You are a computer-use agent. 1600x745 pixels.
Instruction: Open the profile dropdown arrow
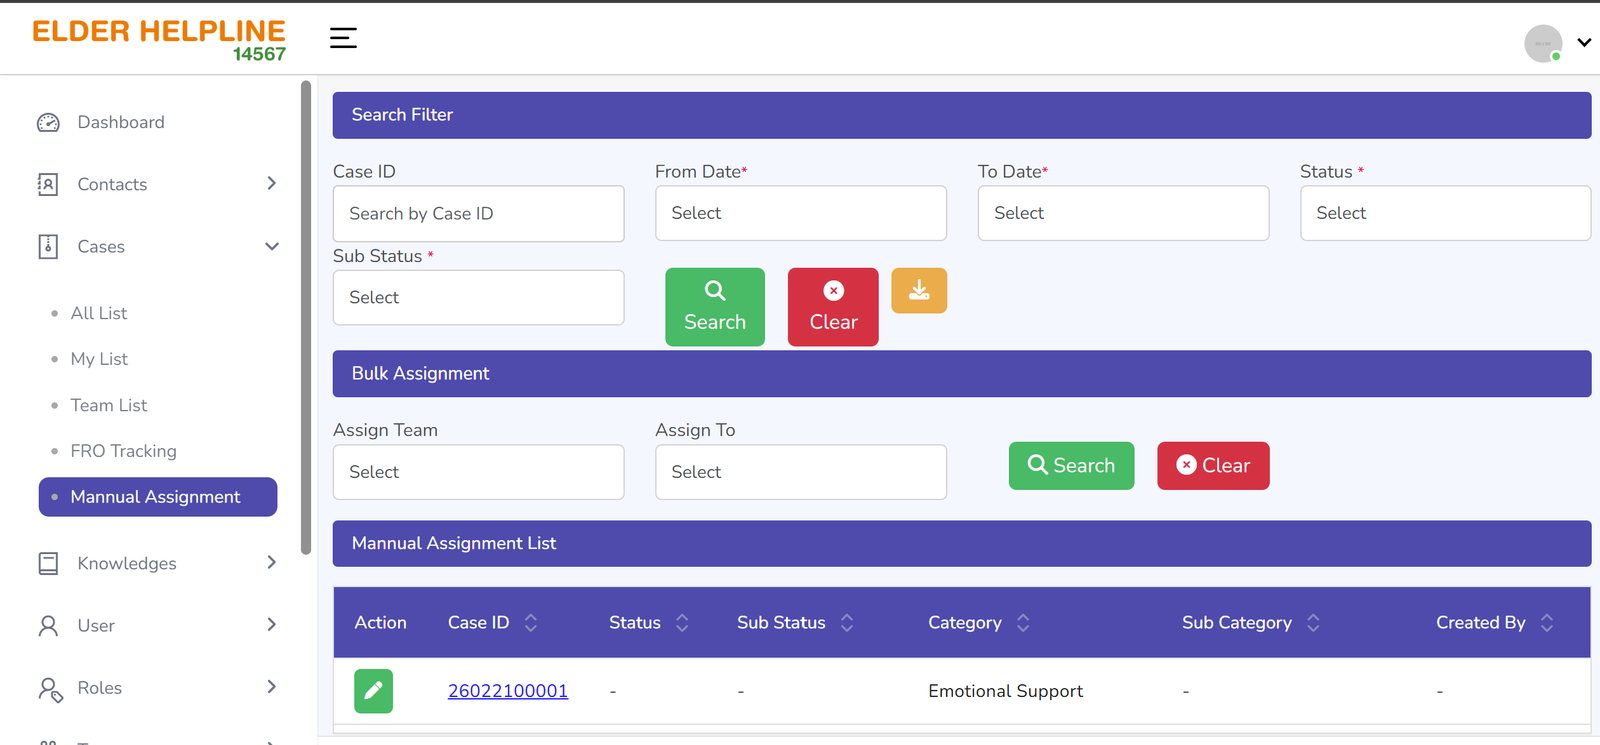point(1584,43)
